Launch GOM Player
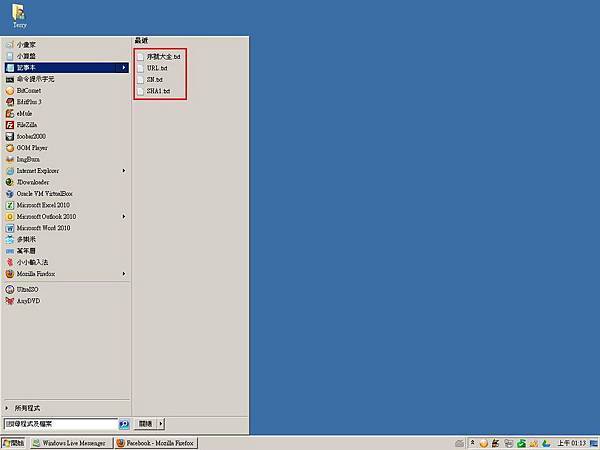Image resolution: width=600 pixels, height=450 pixels. (67, 148)
